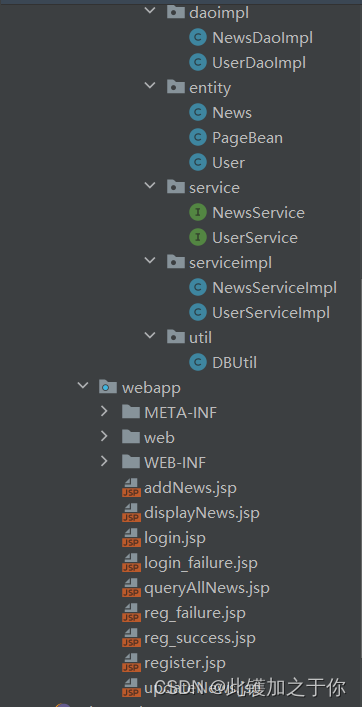Select the NewsService interface name
This screenshot has width=362, height=707.
click(258, 212)
